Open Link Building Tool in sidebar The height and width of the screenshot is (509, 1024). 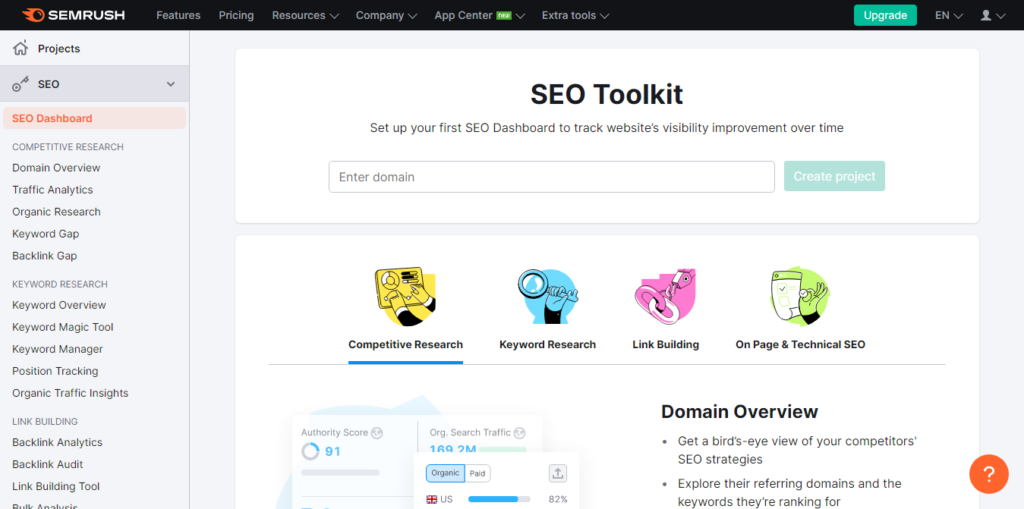click(56, 486)
